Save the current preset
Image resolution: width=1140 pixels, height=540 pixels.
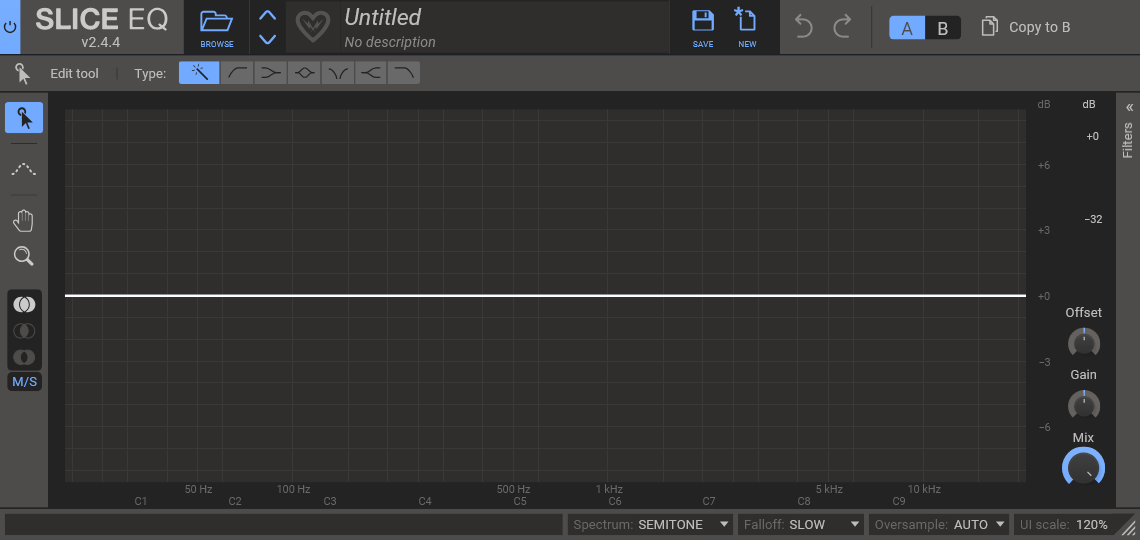(703, 27)
